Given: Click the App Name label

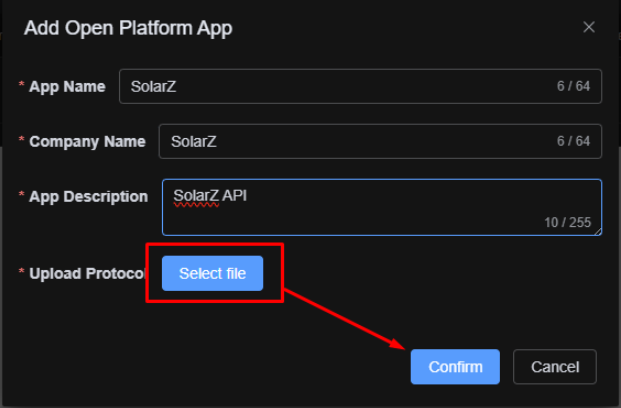Looking at the screenshot, I should coord(67,87).
